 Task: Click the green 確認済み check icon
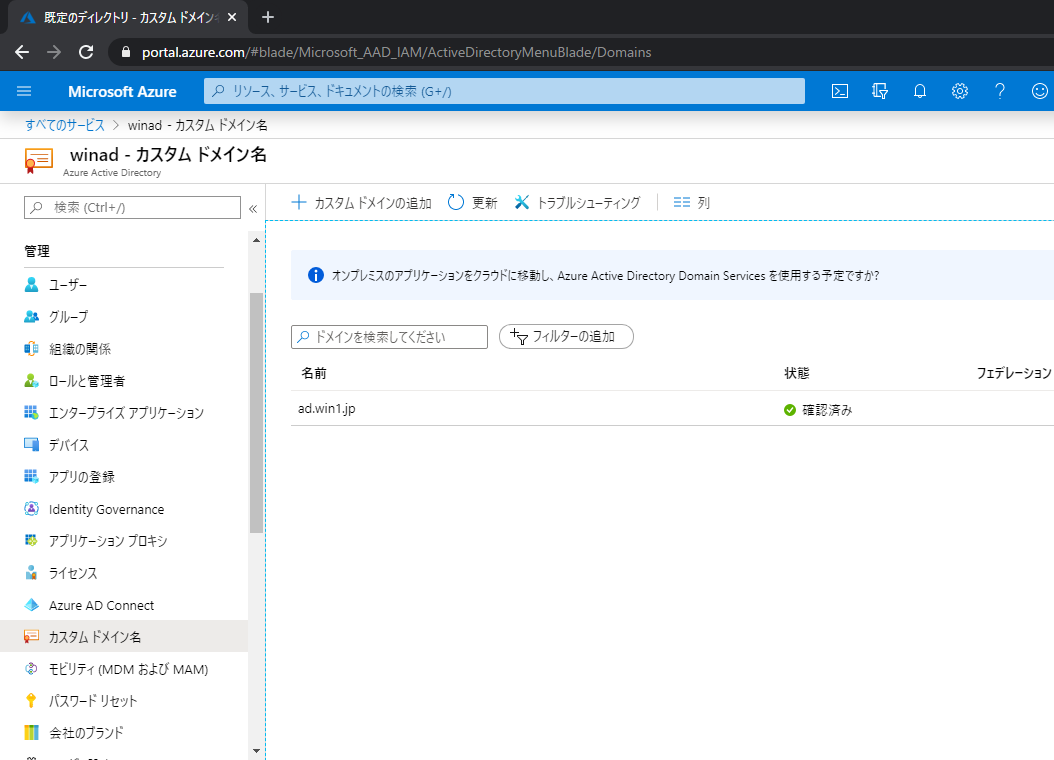click(x=790, y=410)
